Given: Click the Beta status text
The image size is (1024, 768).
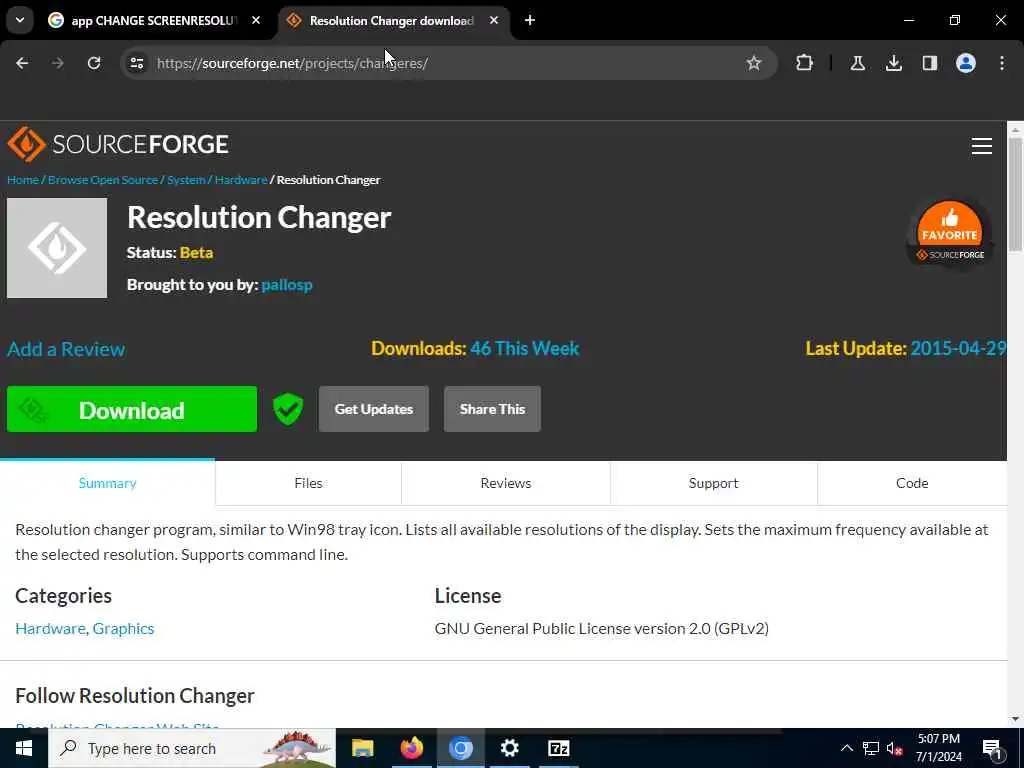Looking at the screenshot, I should [x=197, y=253].
